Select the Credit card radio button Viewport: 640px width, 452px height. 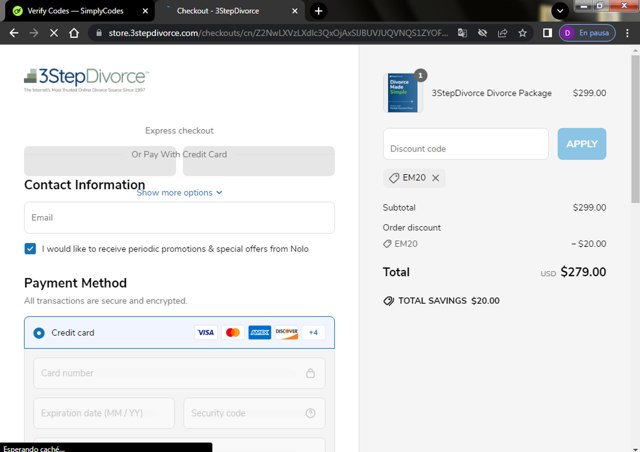(x=39, y=333)
